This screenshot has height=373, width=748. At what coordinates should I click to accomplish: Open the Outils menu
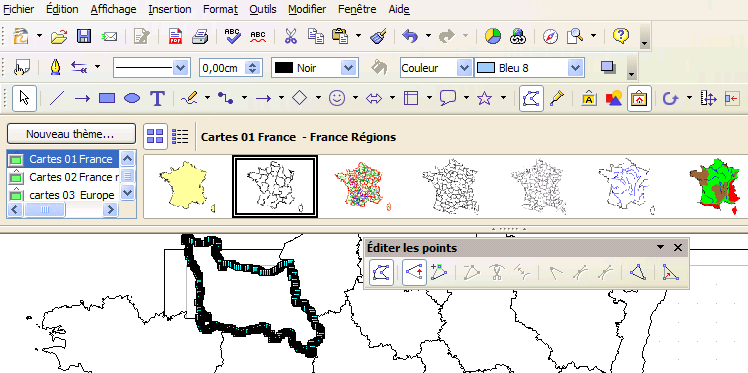tap(262, 9)
